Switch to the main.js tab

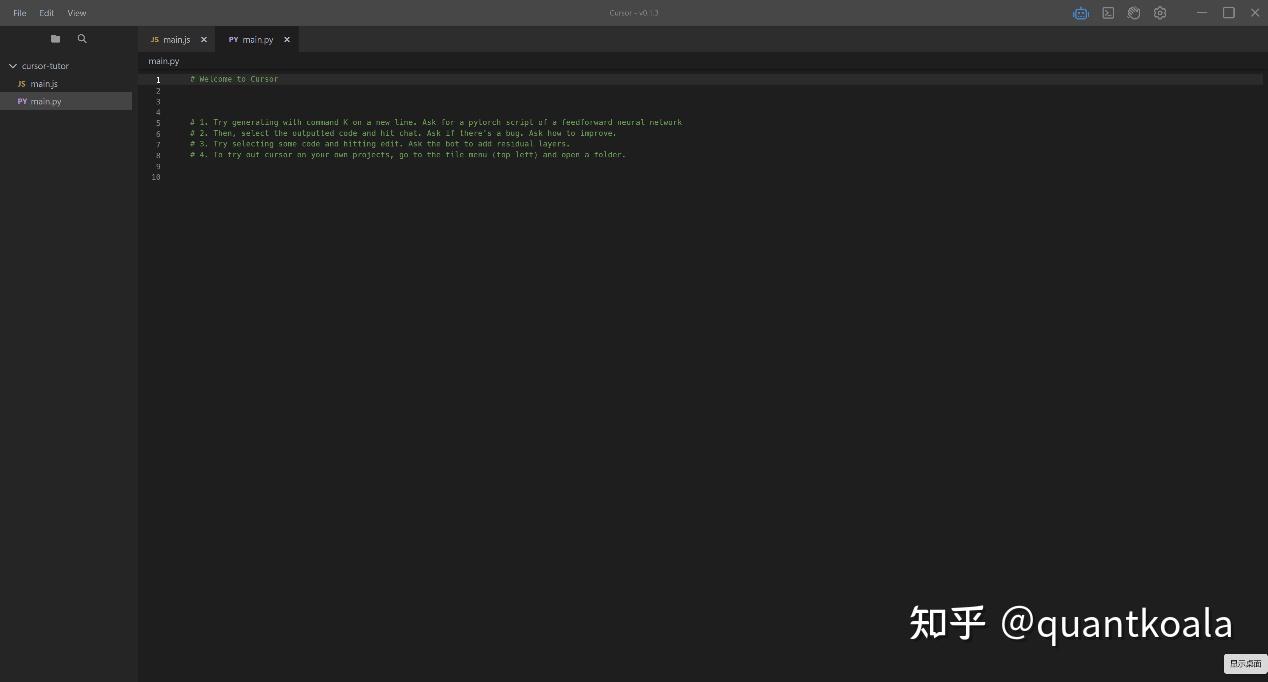(176, 39)
